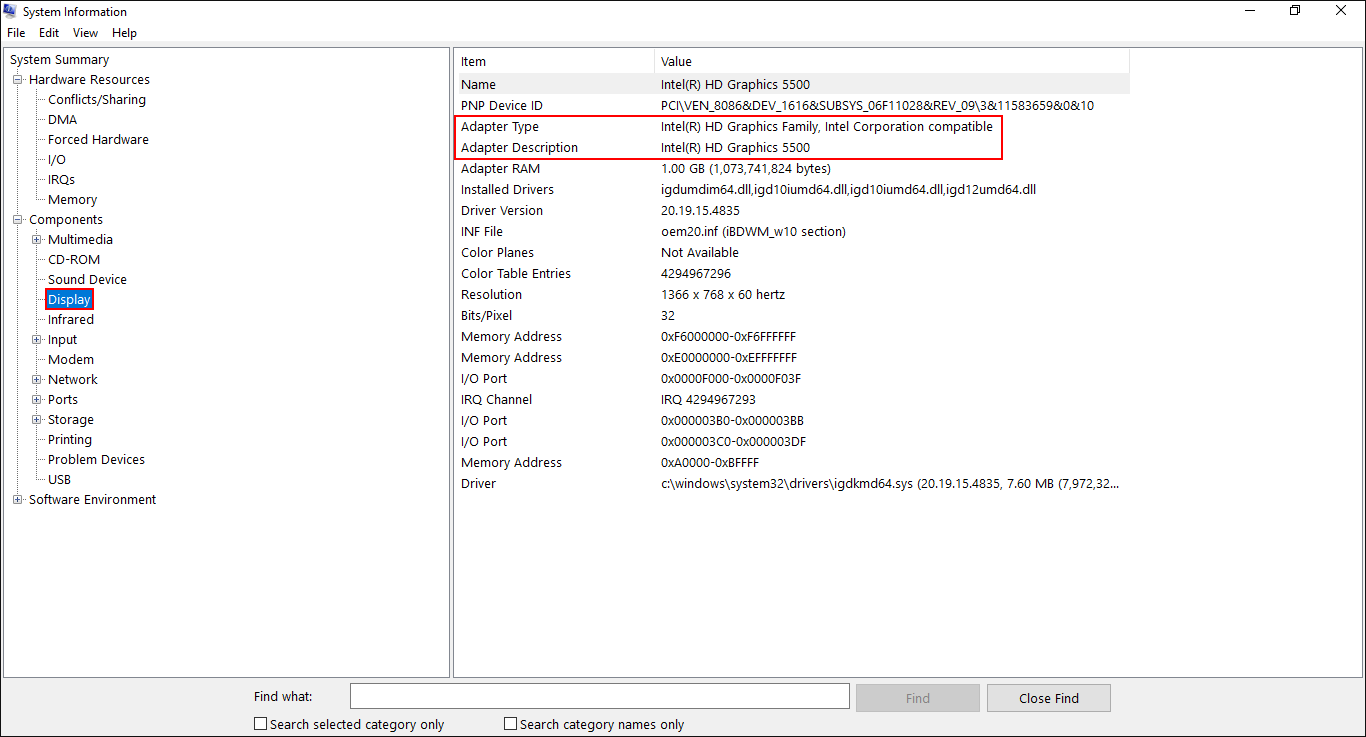The image size is (1366, 737).
Task: Click value 0x0000F000-0x0000F03F
Action: (731, 379)
